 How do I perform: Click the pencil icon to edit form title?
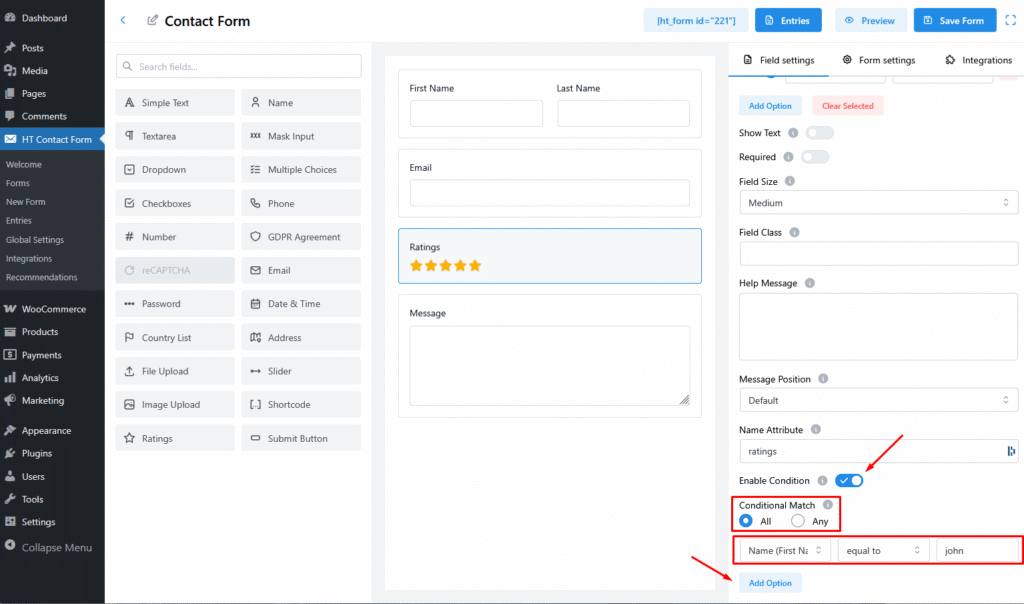tap(153, 20)
